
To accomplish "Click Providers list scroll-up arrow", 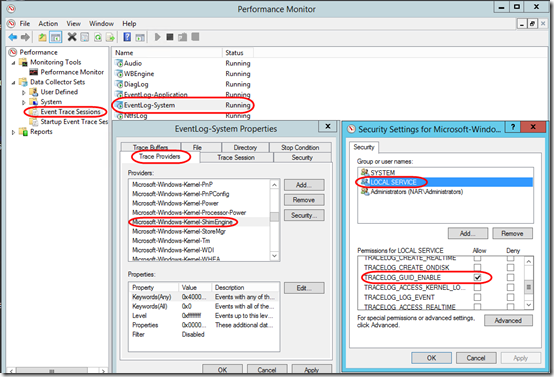I will click(x=275, y=185).
